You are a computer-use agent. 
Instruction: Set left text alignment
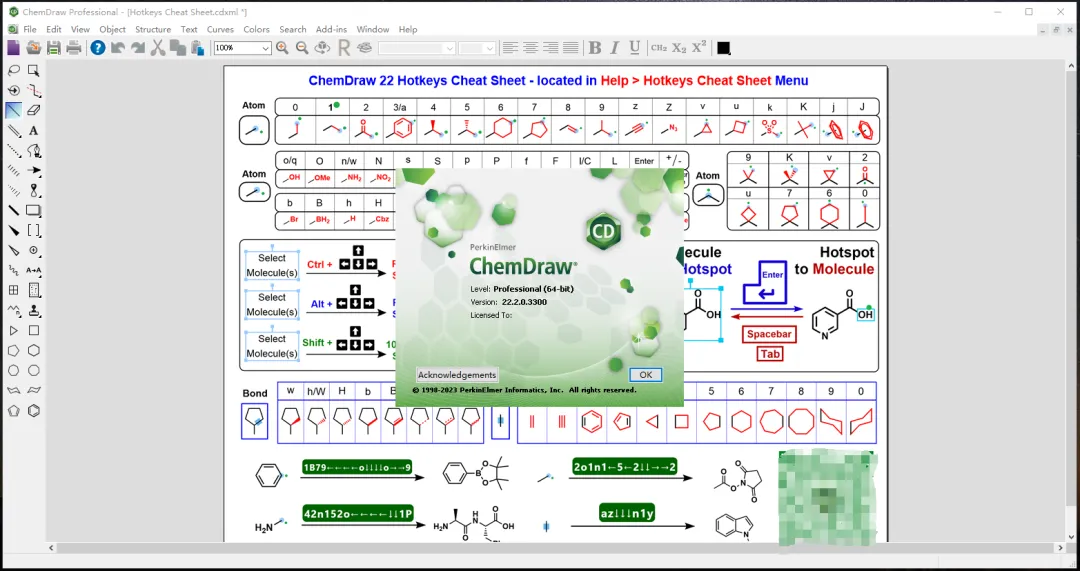tap(510, 48)
